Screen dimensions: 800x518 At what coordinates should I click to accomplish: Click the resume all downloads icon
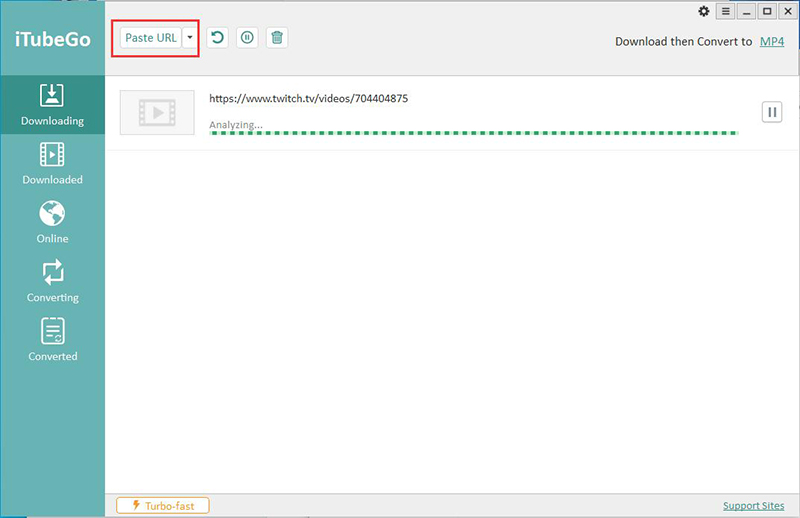(x=217, y=38)
